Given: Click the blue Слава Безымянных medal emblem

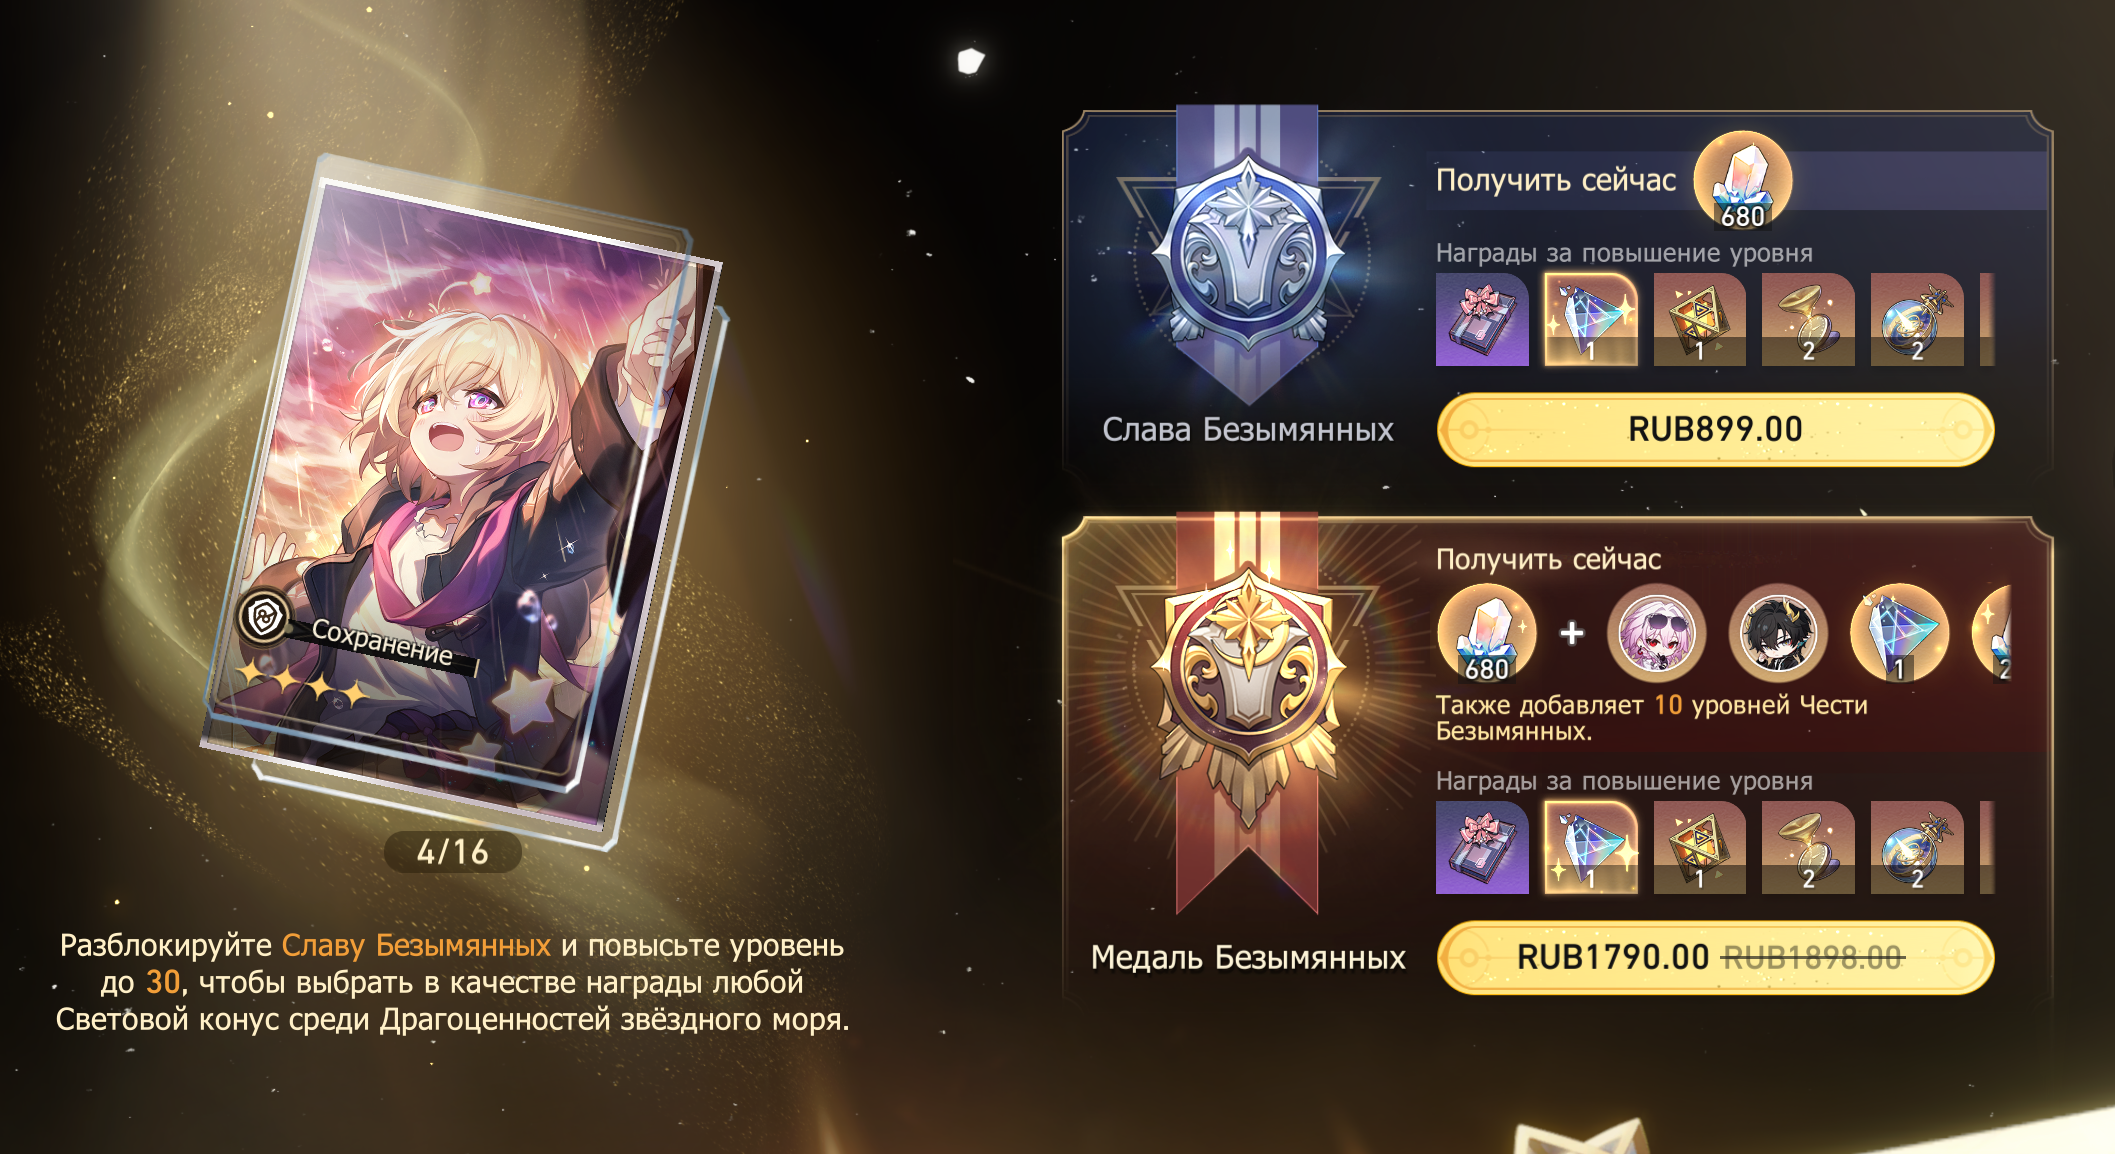Looking at the screenshot, I should pyautogui.click(x=1247, y=252).
